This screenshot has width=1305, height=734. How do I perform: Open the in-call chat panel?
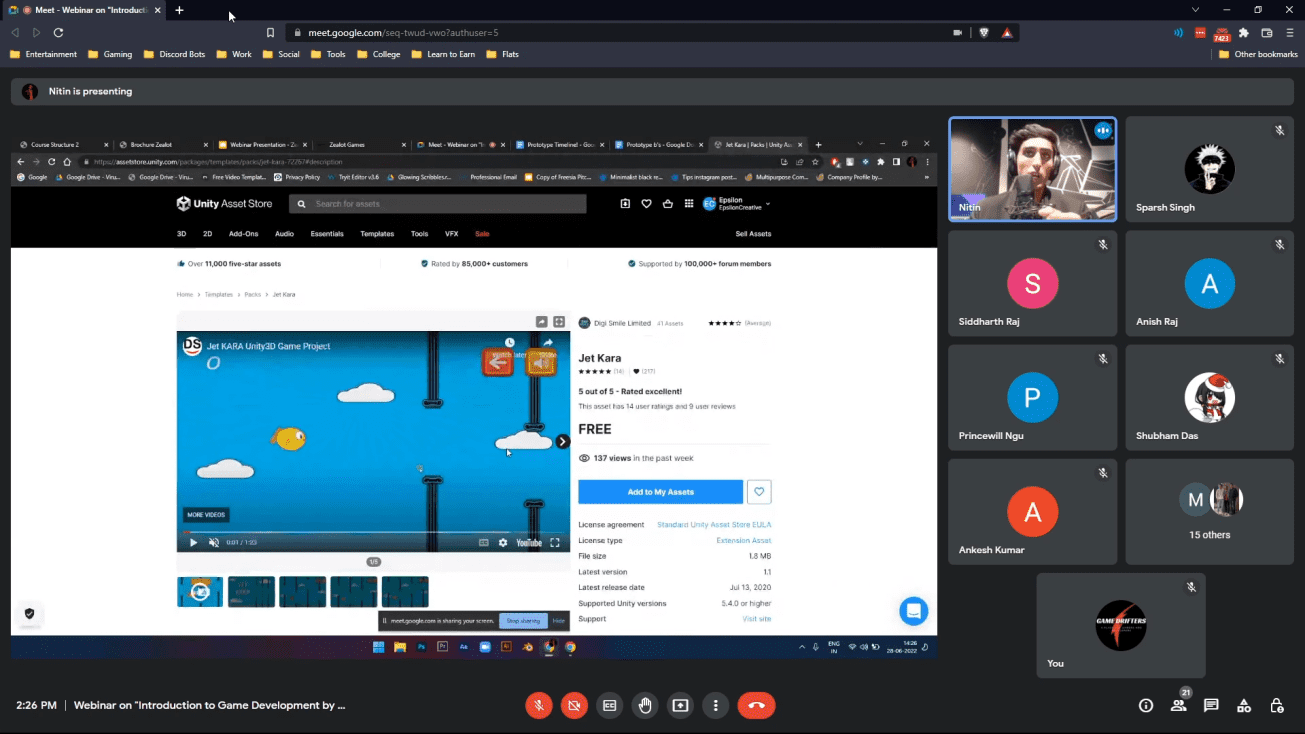click(x=1211, y=705)
